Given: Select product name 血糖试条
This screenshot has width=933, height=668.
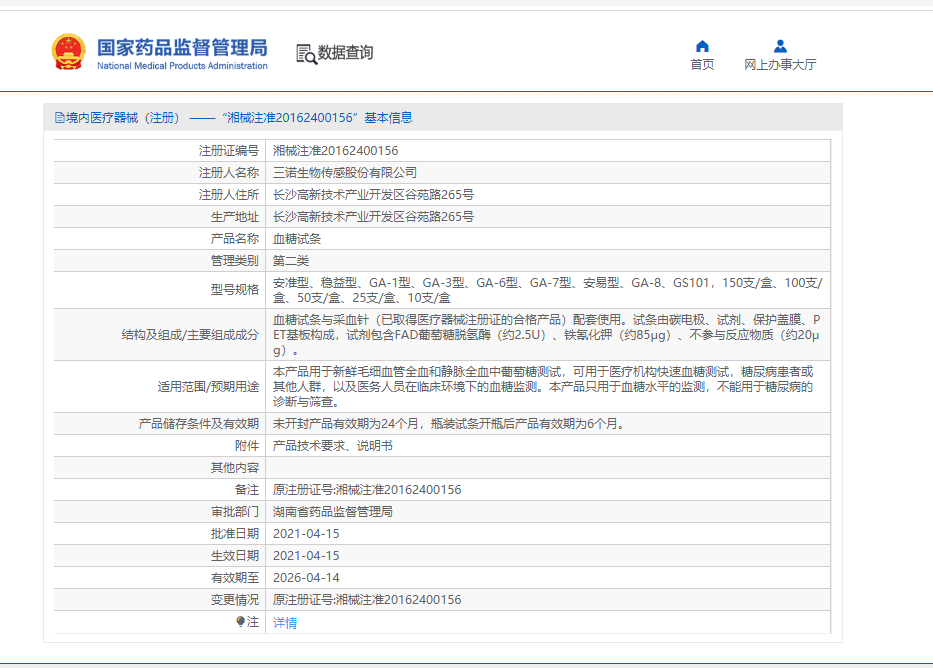Looking at the screenshot, I should pyautogui.click(x=296, y=239).
